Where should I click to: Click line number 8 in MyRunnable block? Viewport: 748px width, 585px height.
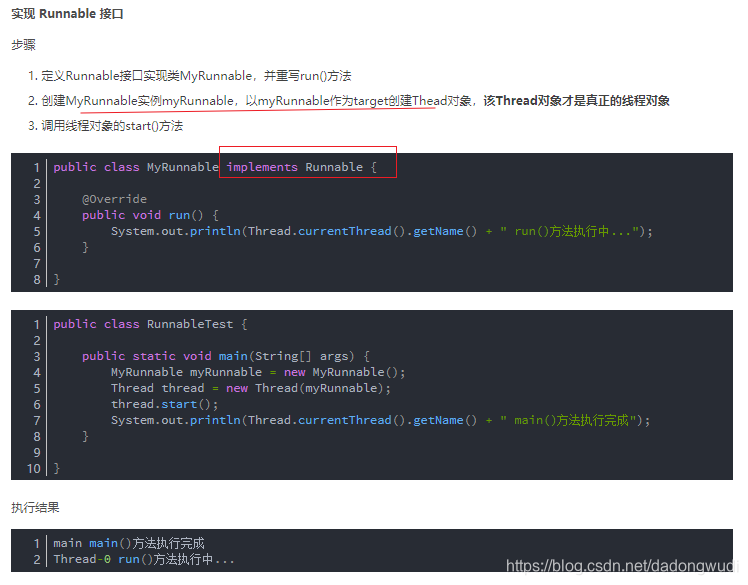(37, 280)
